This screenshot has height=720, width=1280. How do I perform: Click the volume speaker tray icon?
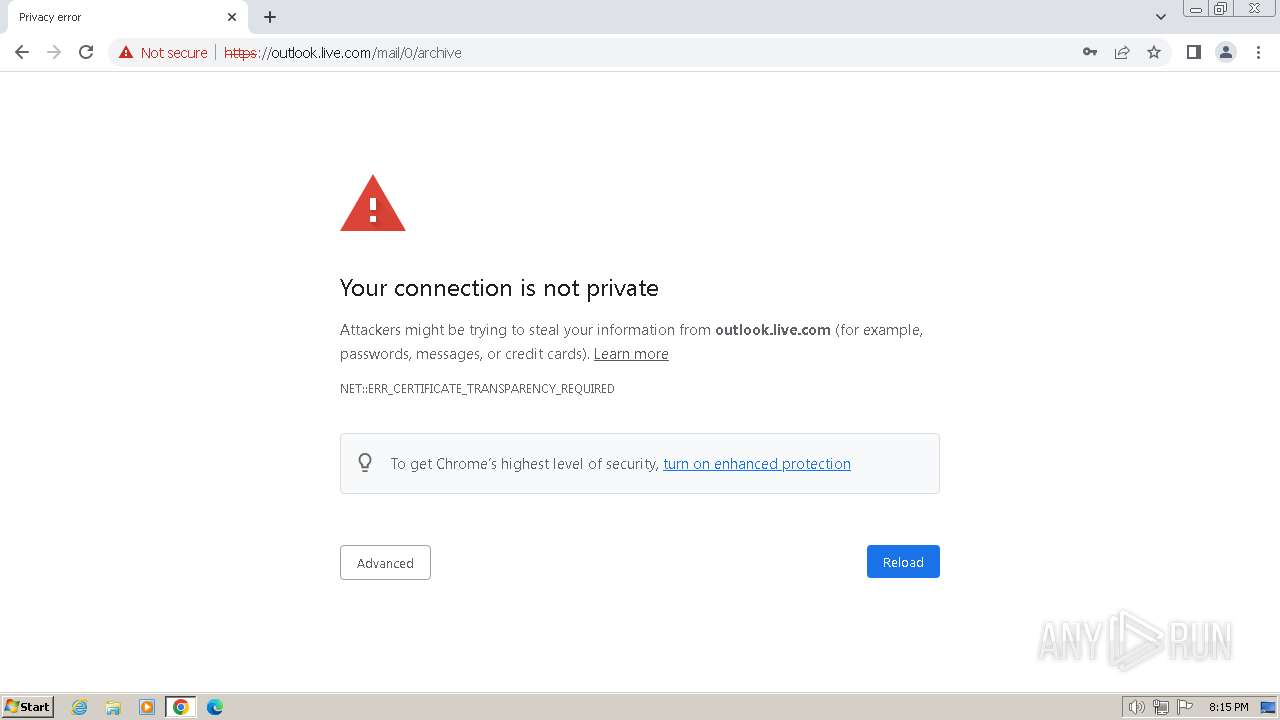click(1136, 707)
